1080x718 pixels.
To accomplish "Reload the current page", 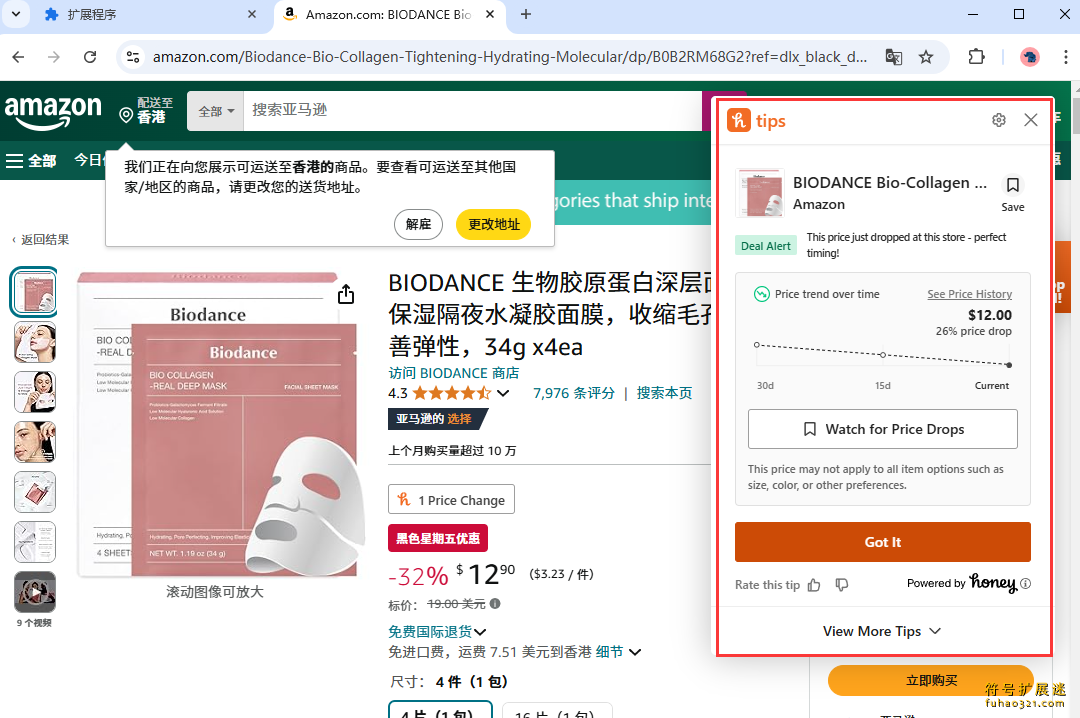I will tap(90, 57).
